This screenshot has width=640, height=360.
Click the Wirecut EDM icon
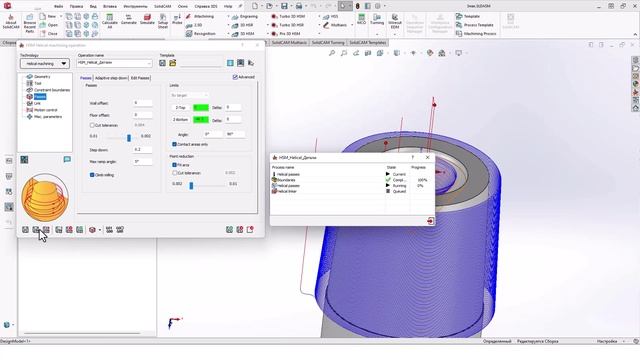pos(395,21)
